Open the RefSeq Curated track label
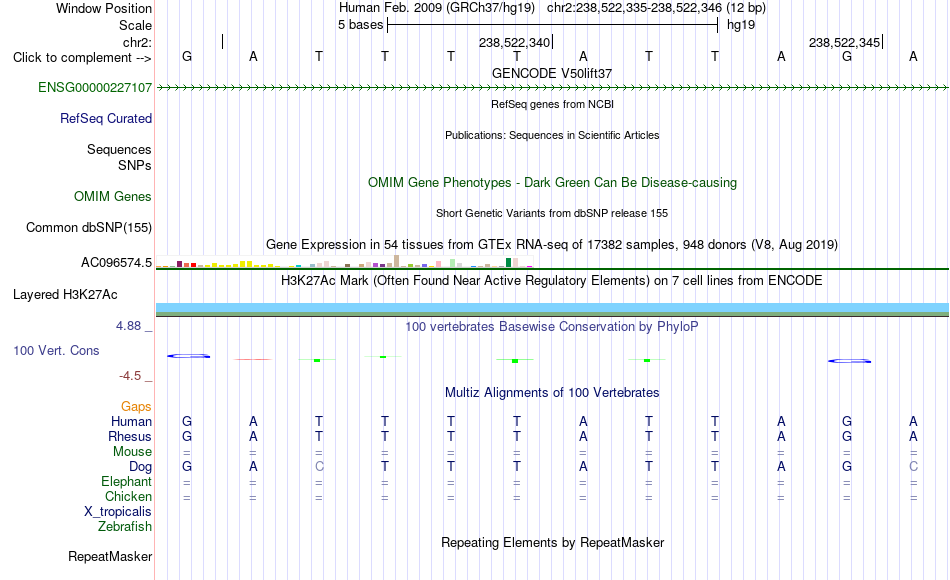Viewport: 950px width, 580px height. (x=105, y=118)
